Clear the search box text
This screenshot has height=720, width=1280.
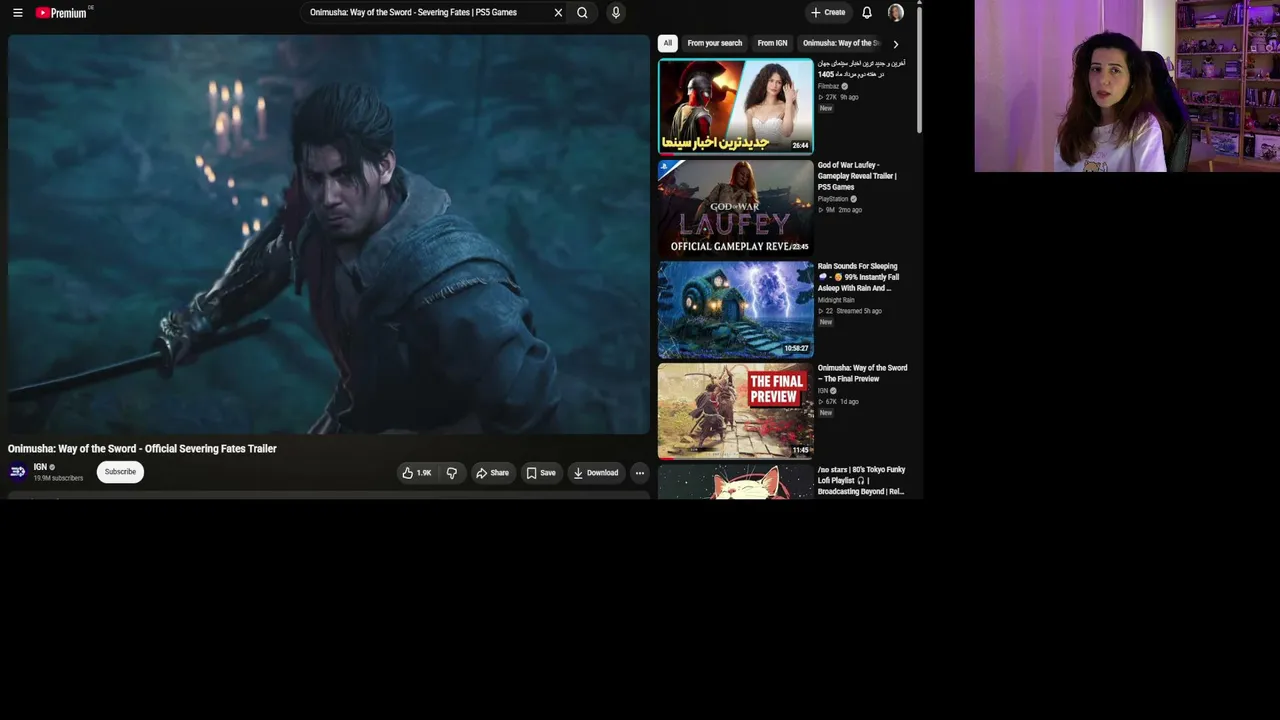tap(558, 13)
